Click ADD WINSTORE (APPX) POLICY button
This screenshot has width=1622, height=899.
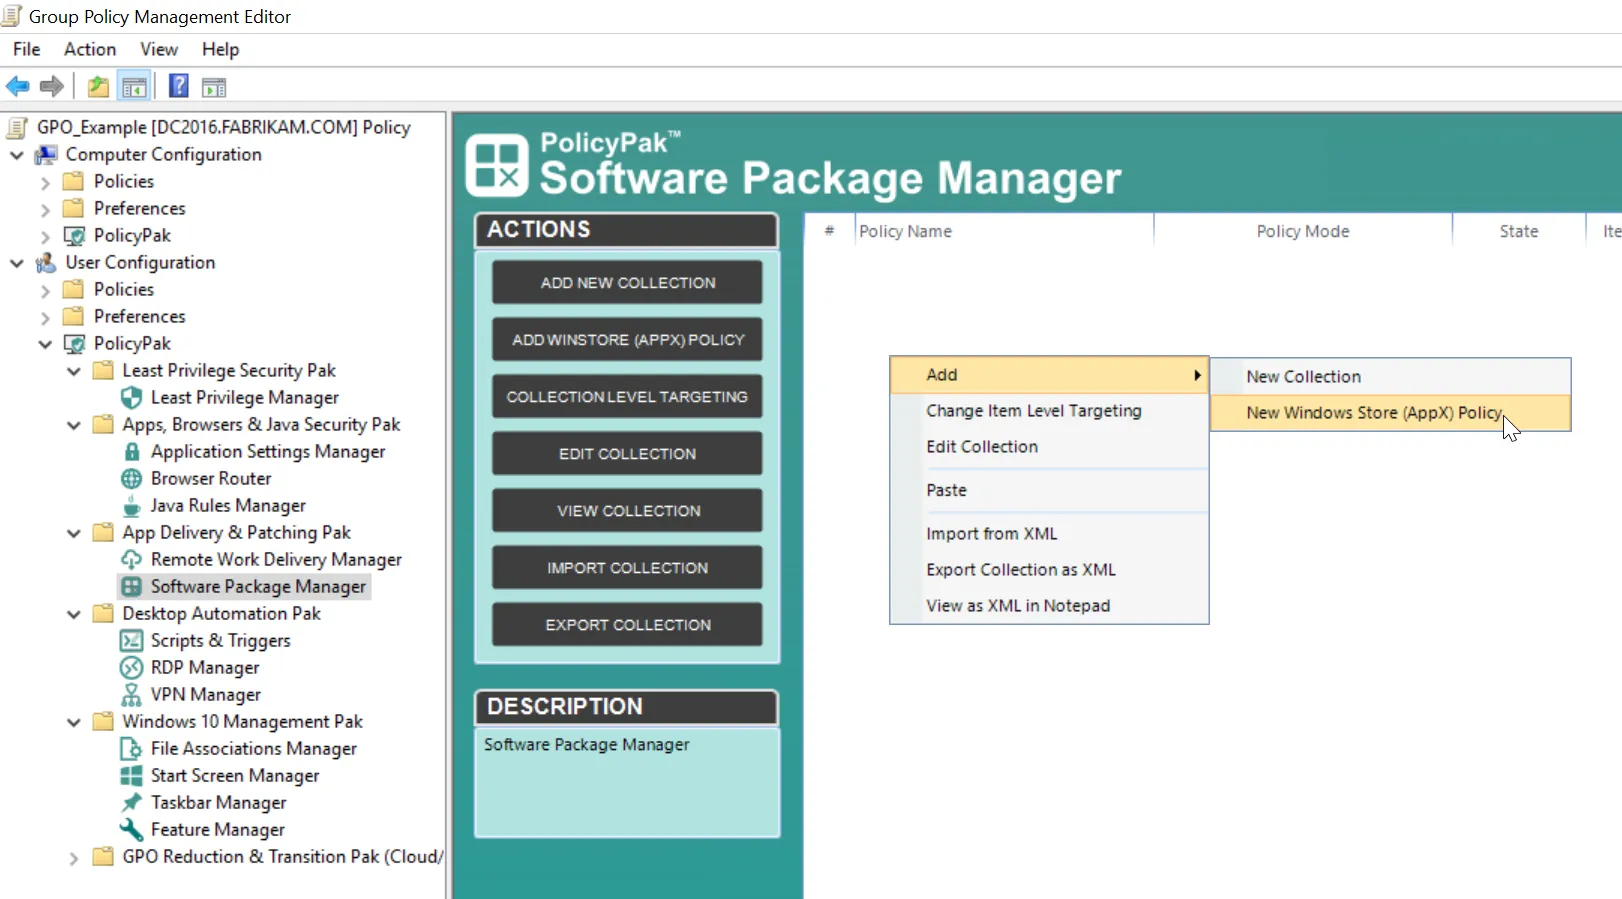pos(627,340)
